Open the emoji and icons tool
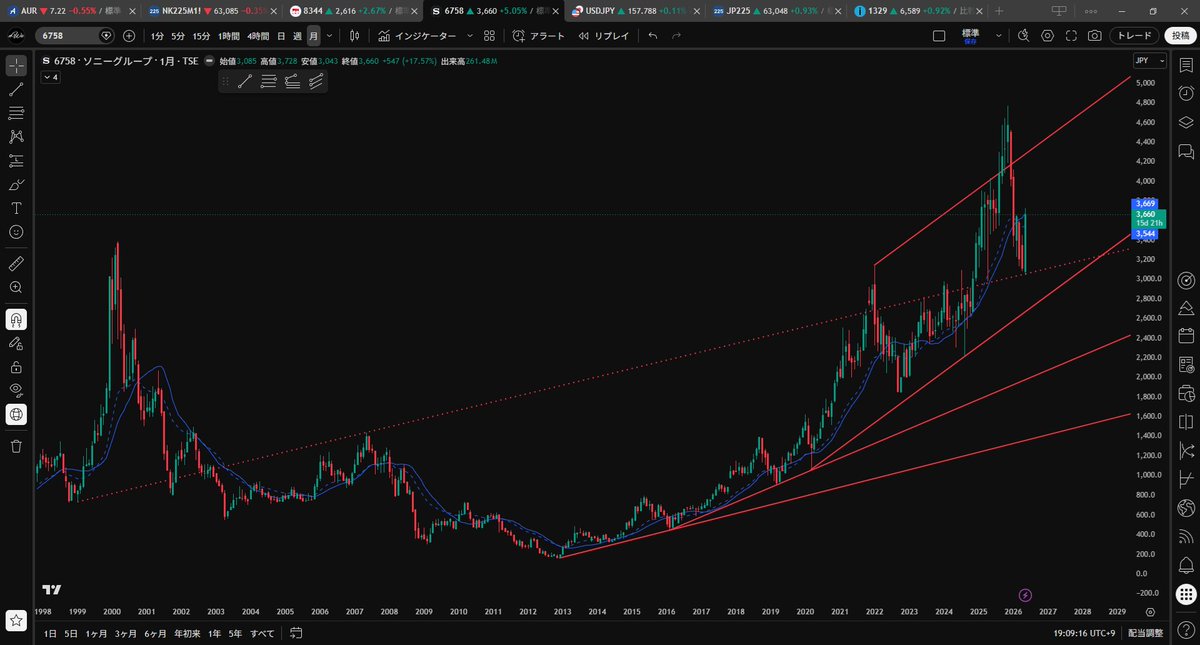 tap(16, 232)
